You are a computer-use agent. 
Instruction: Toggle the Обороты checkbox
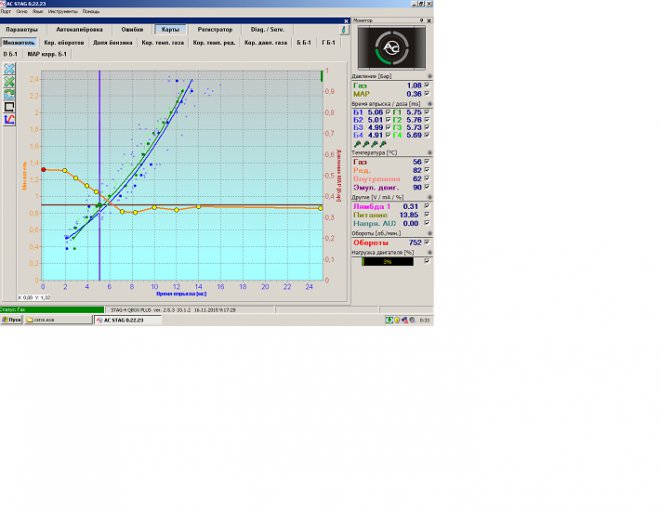428,242
